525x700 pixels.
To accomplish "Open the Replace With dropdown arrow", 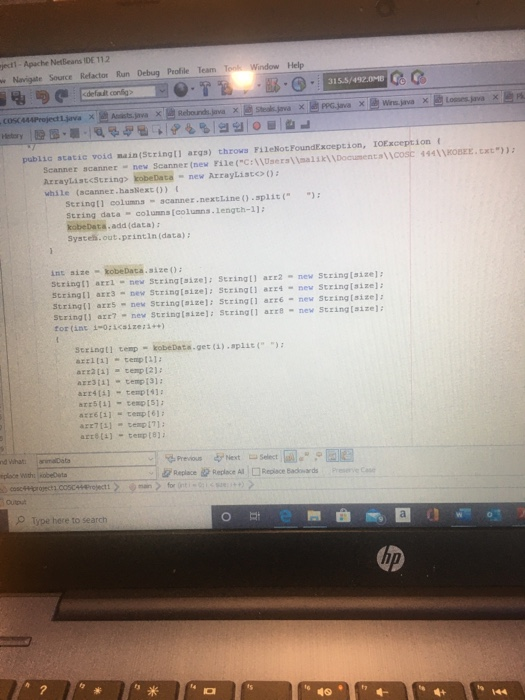I will point(151,473).
